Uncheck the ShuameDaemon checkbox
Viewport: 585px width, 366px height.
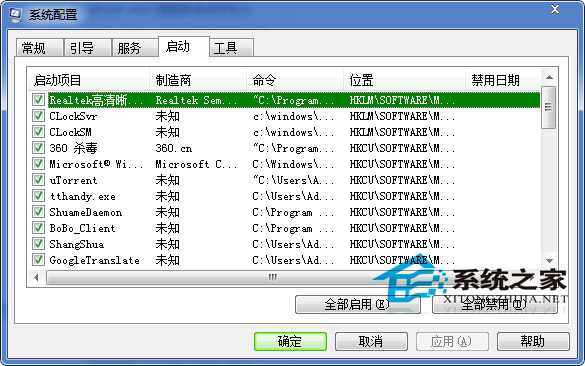[38, 212]
